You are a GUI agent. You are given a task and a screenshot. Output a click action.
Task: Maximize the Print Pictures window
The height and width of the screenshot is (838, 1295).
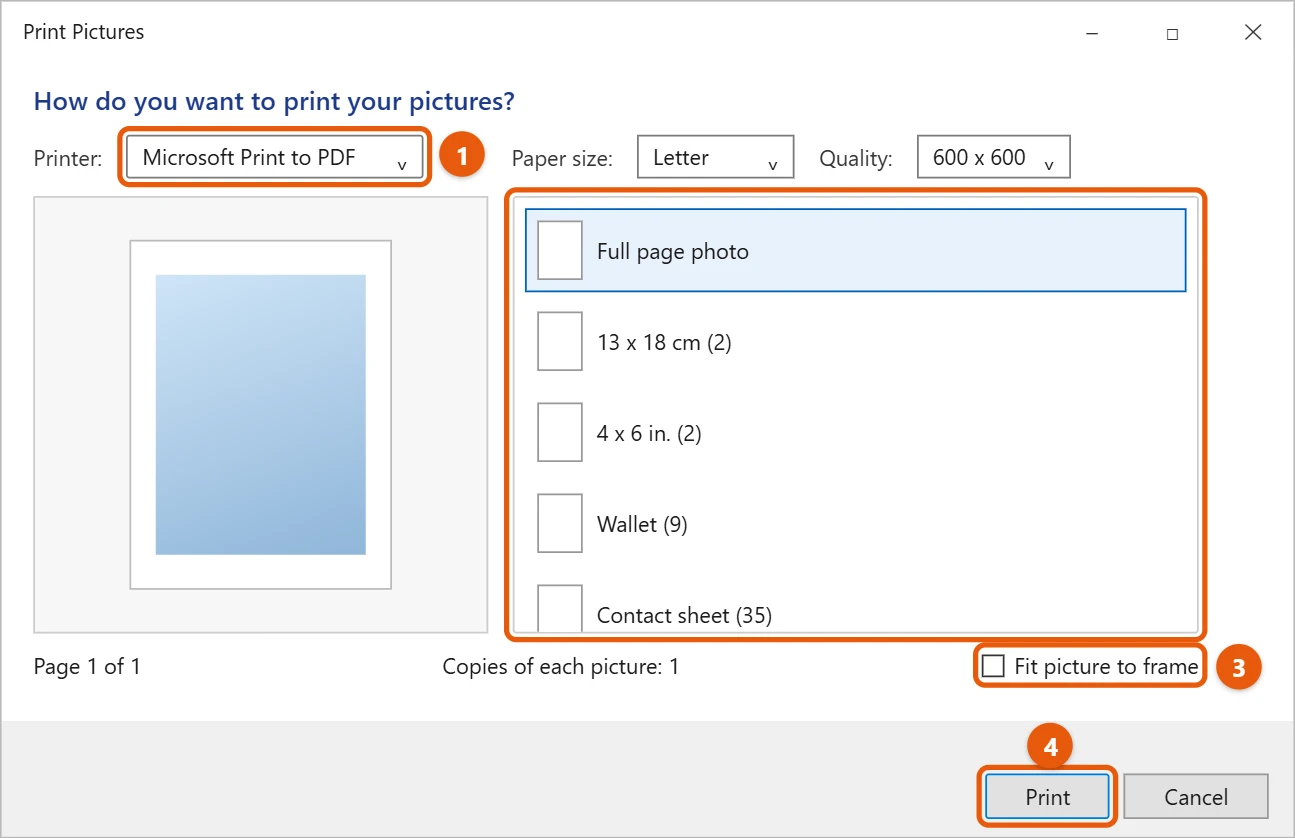pyautogui.click(x=1172, y=33)
